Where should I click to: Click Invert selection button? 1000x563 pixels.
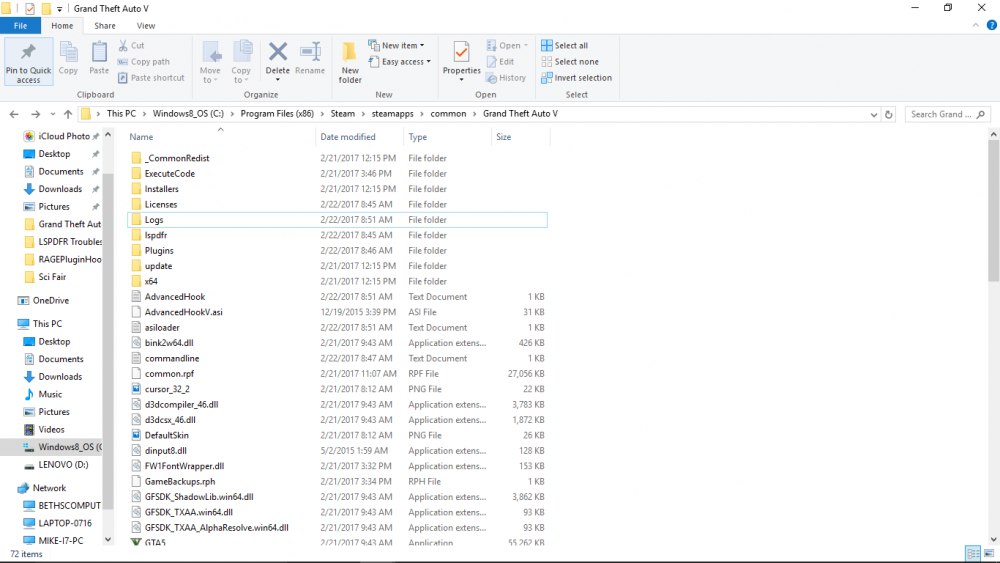[577, 78]
